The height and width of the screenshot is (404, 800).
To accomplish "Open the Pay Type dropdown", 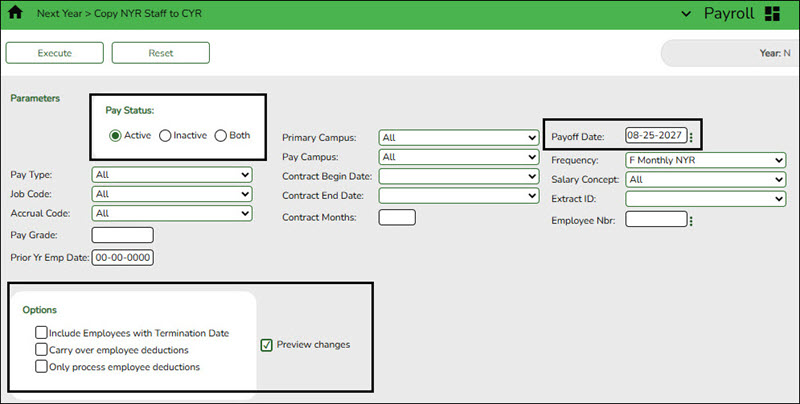I will coord(172,175).
